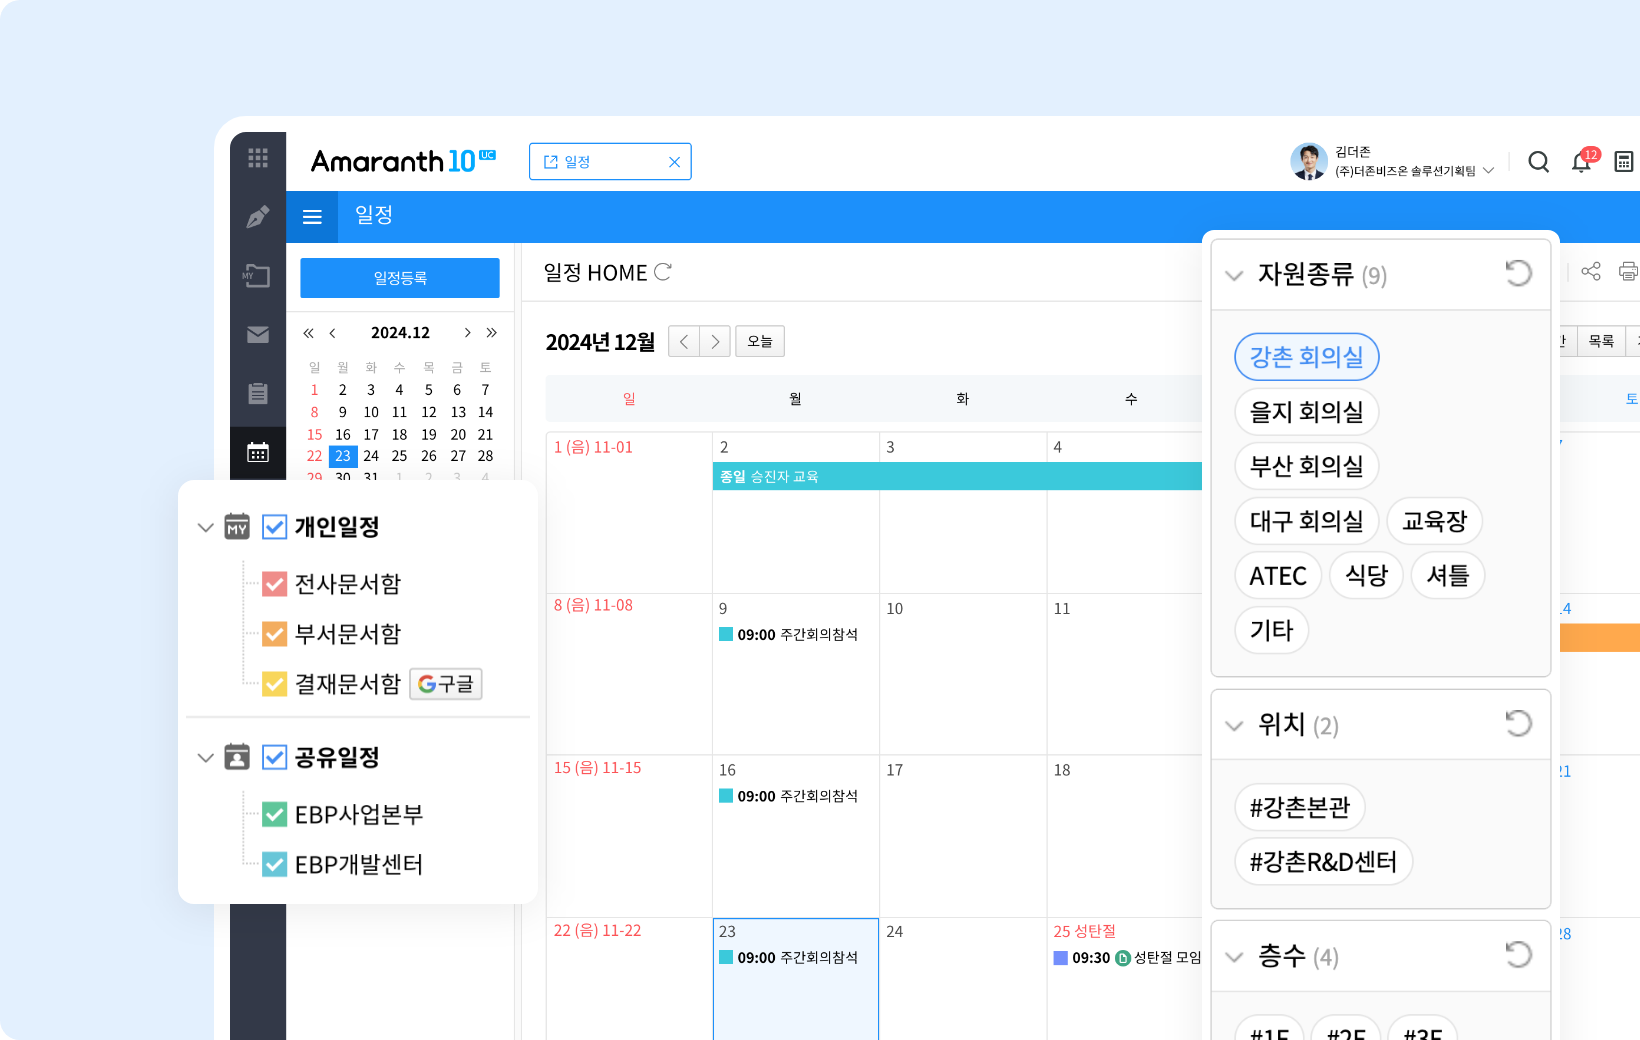1640x1040 pixels.
Task: Open the clipboard board icon in sidebar
Action: [x=258, y=393]
